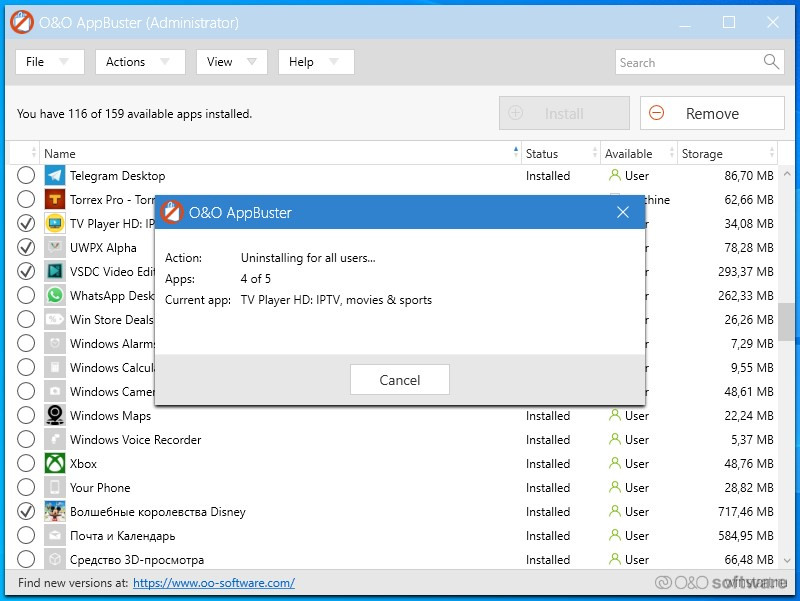The width and height of the screenshot is (800, 601).
Task: Click the Remove button
Action: click(x=712, y=113)
